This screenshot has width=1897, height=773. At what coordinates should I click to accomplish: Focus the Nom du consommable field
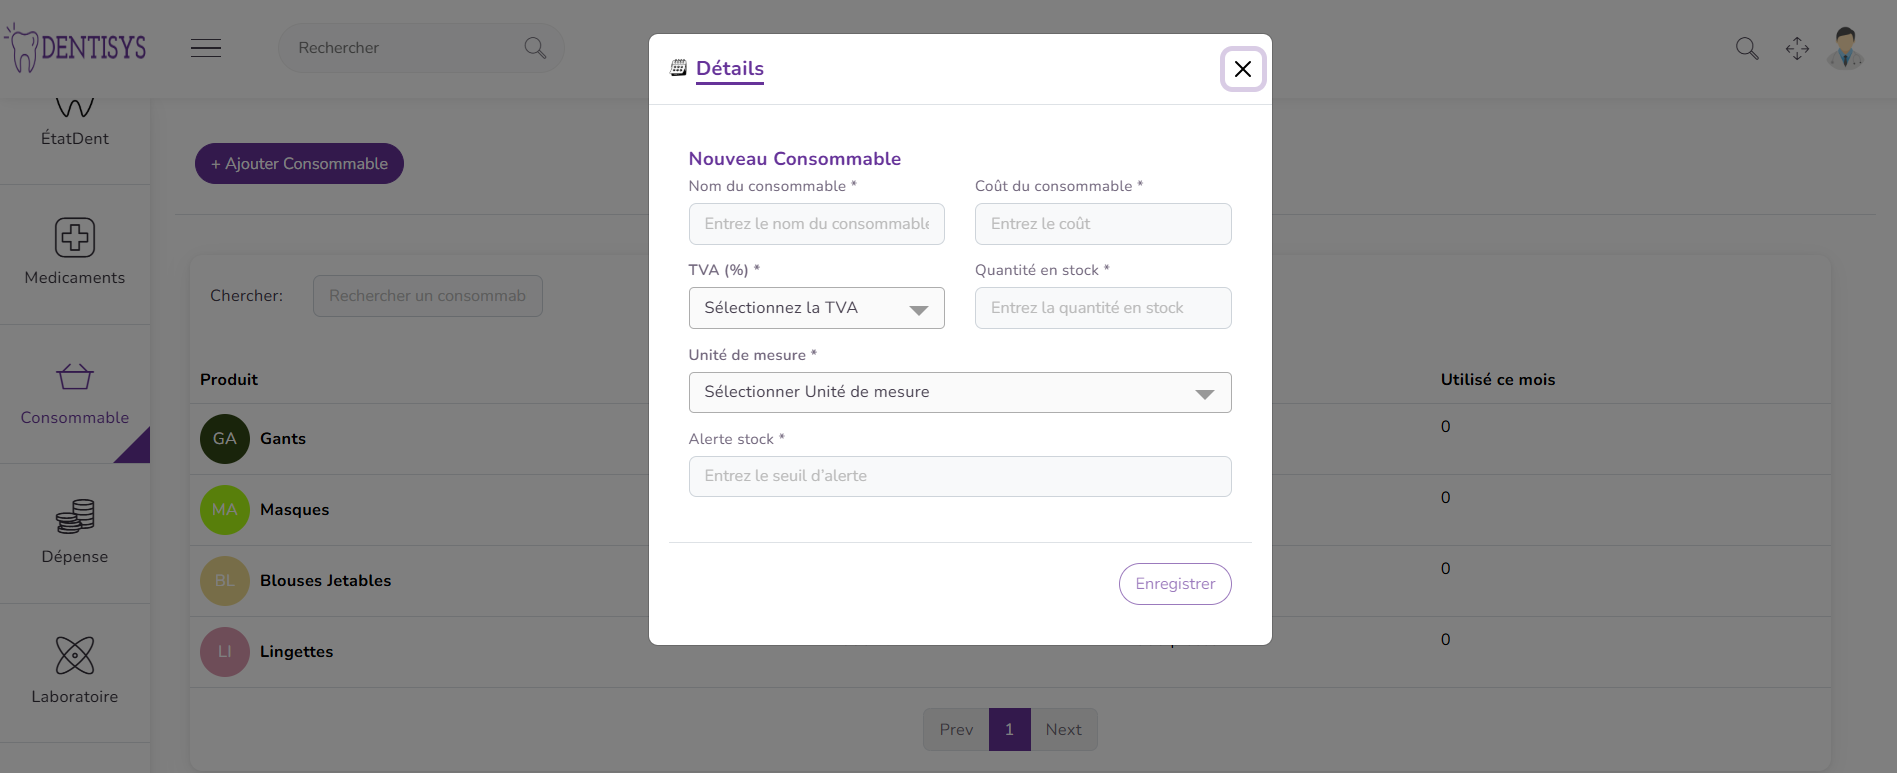(816, 224)
